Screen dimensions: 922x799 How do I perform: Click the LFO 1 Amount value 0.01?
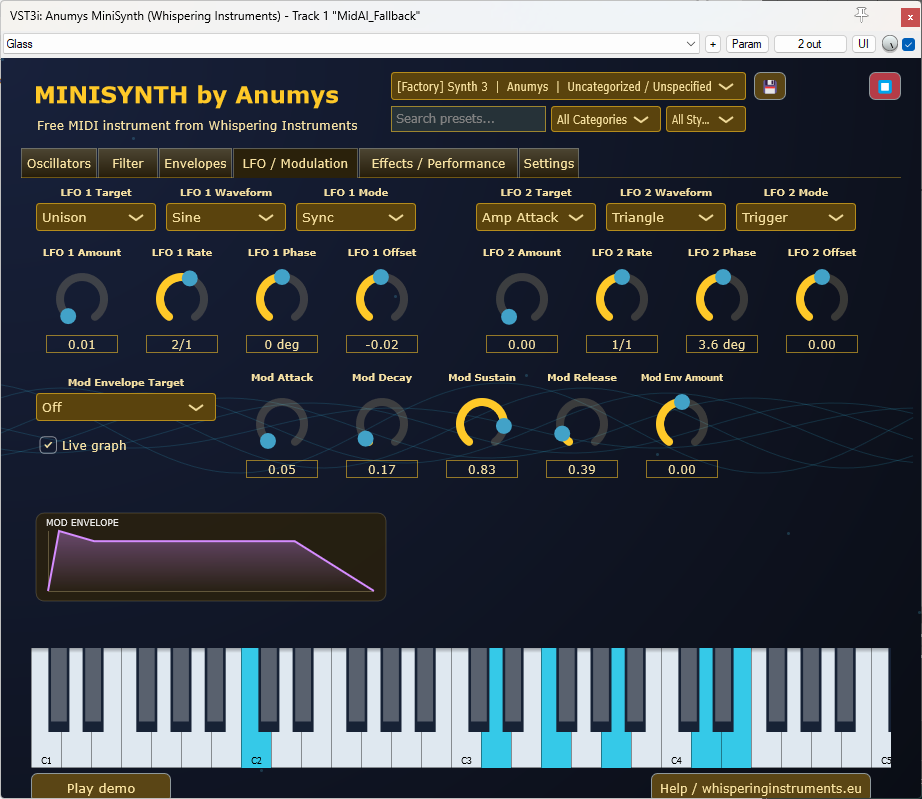82,344
